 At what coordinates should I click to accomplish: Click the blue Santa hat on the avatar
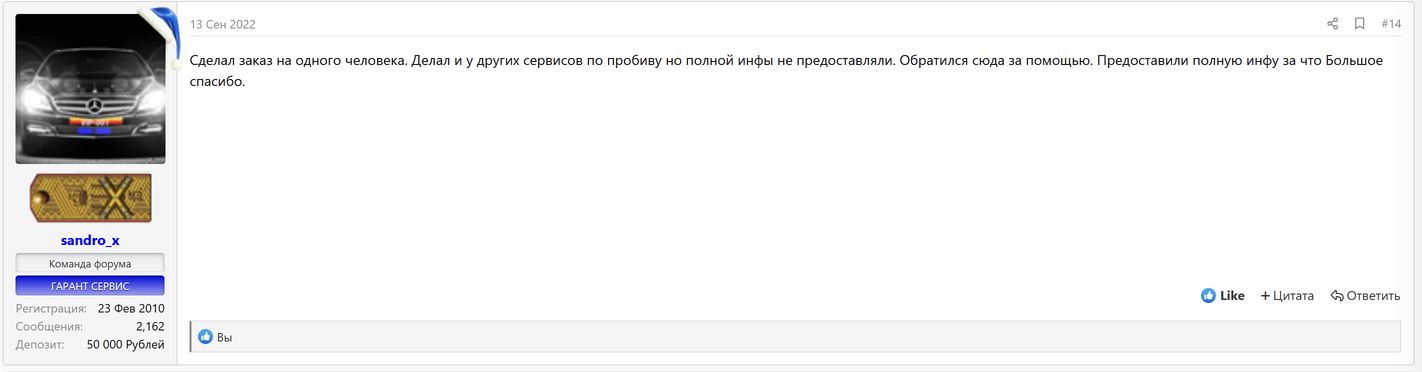(158, 29)
